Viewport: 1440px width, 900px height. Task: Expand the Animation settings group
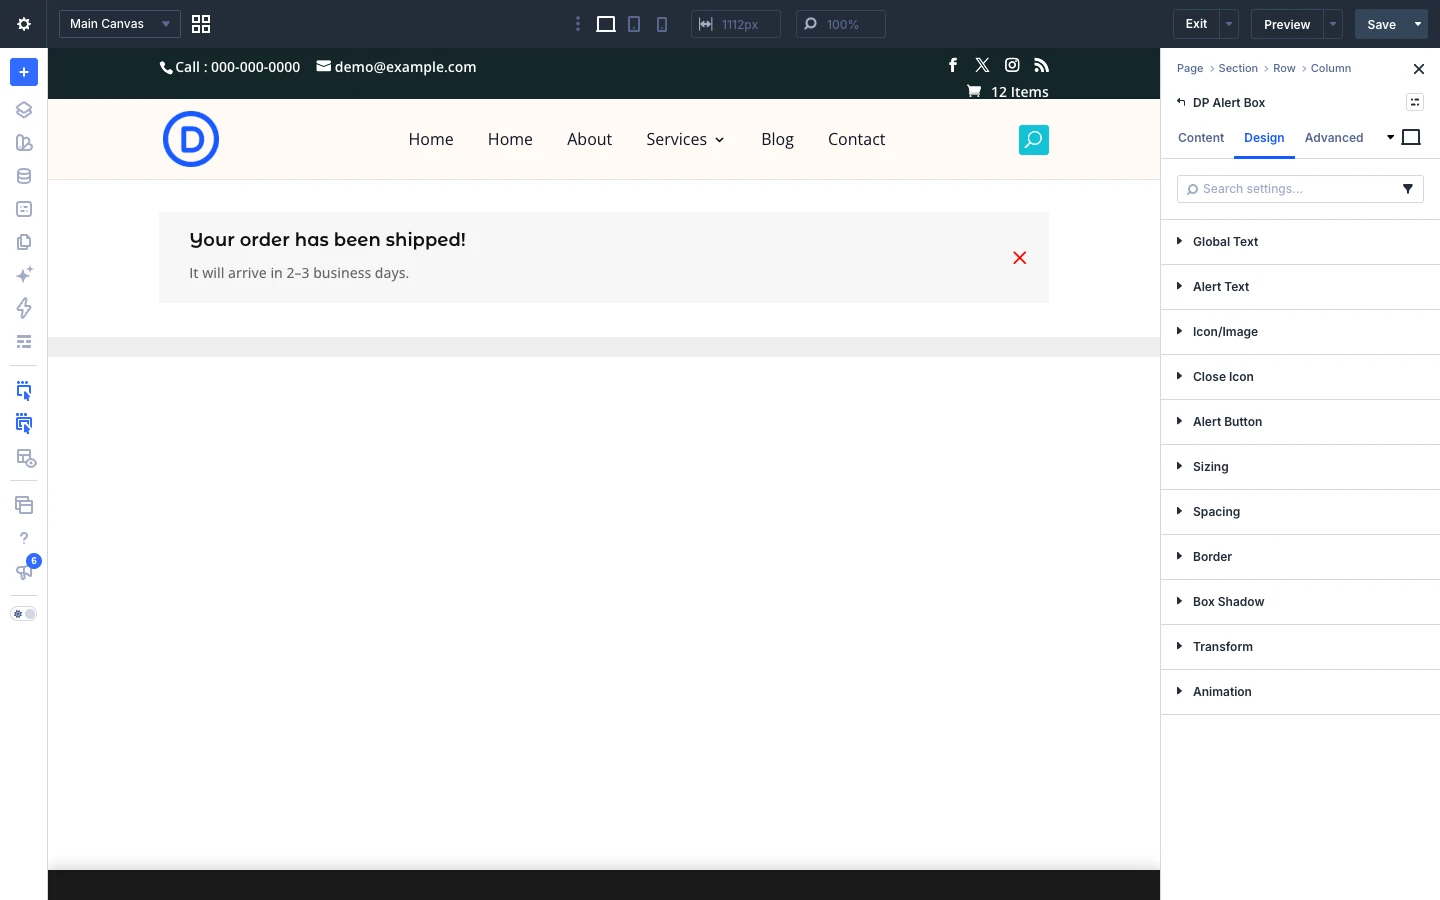coord(1300,692)
